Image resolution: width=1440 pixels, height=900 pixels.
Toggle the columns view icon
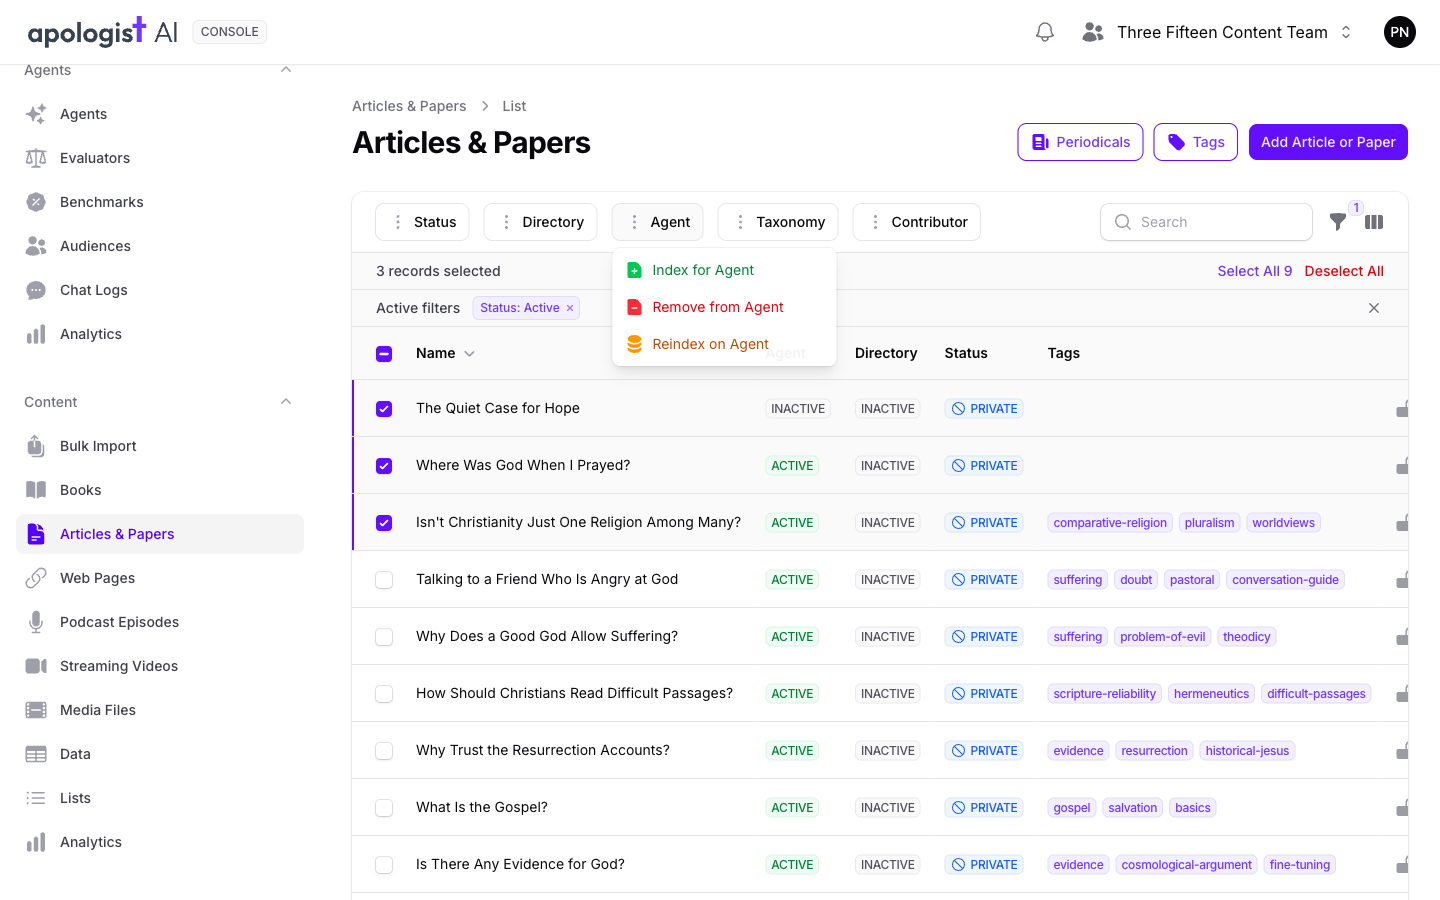pyautogui.click(x=1374, y=222)
